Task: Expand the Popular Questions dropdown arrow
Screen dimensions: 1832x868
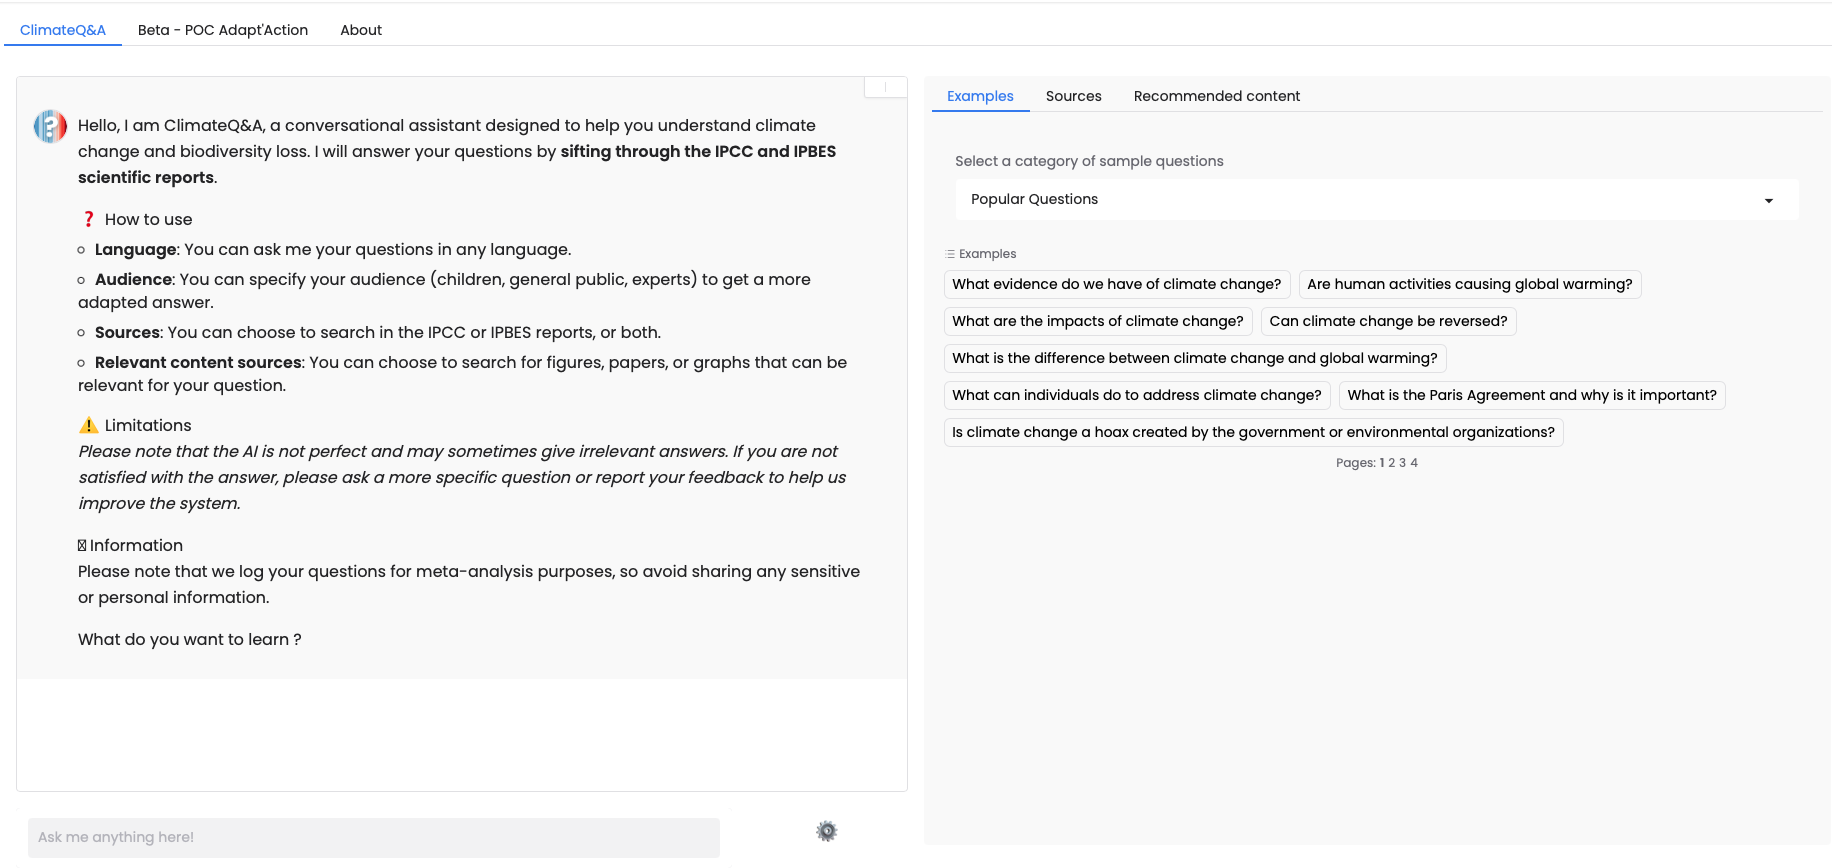Action: [1768, 200]
